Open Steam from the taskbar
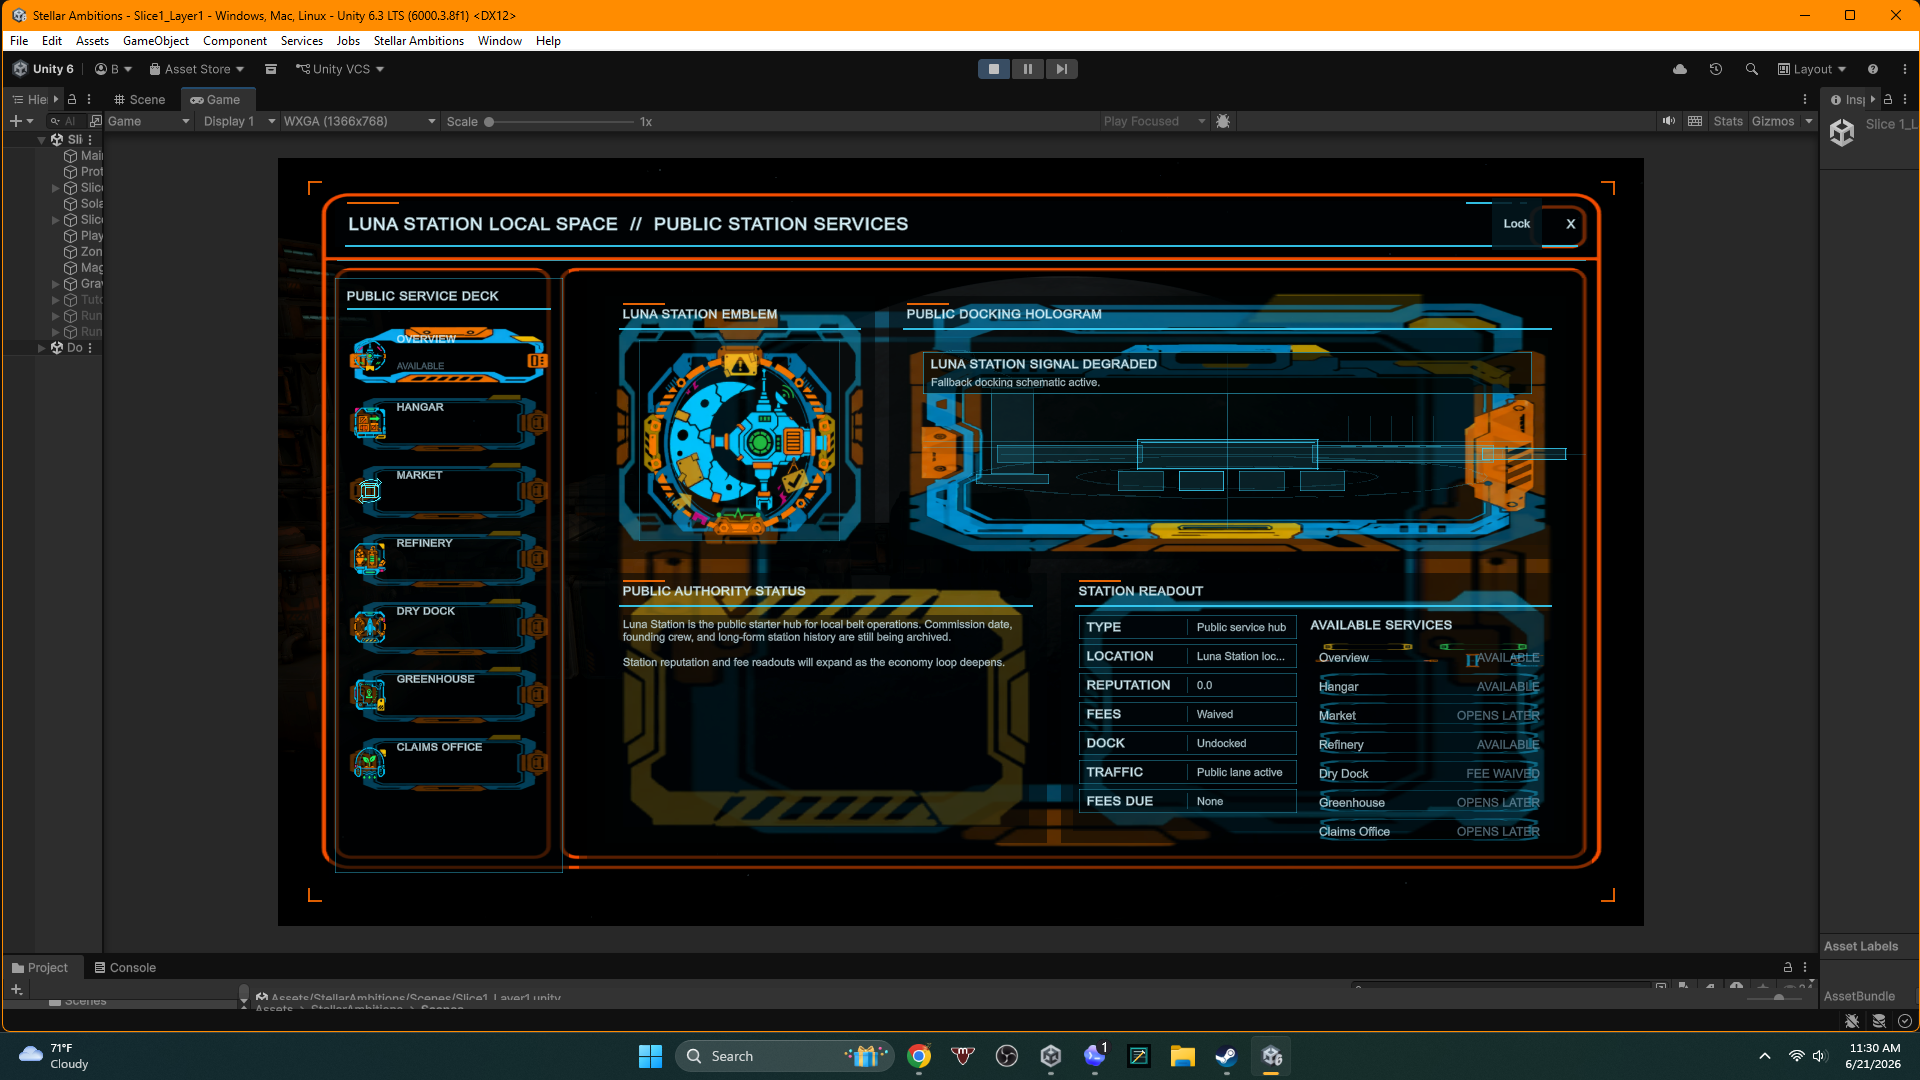Screen dimensions: 1920x1080 (x=1226, y=1056)
